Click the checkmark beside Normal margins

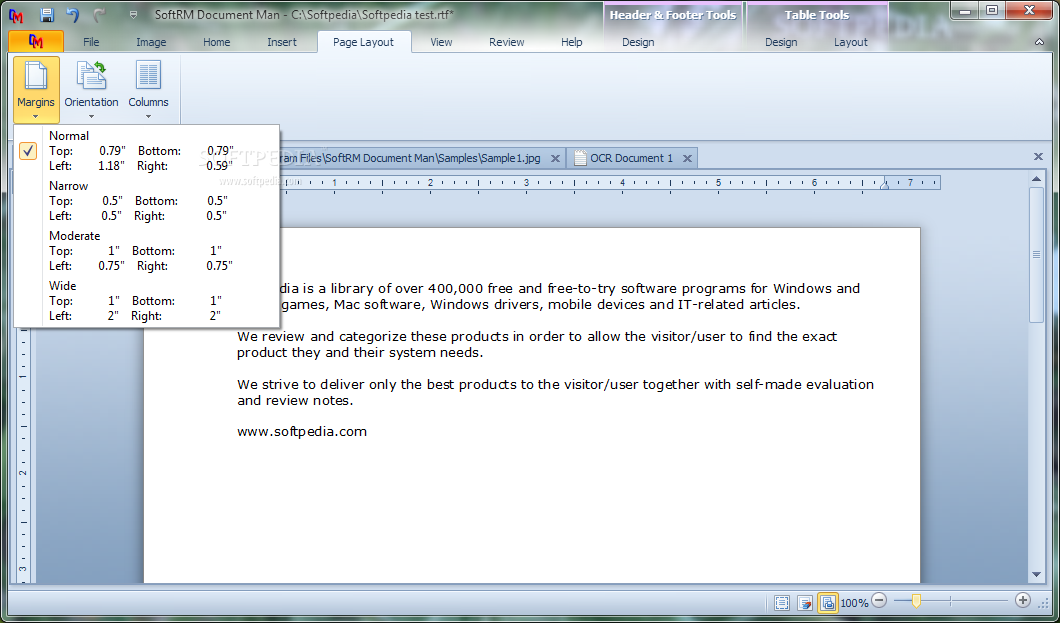28,151
